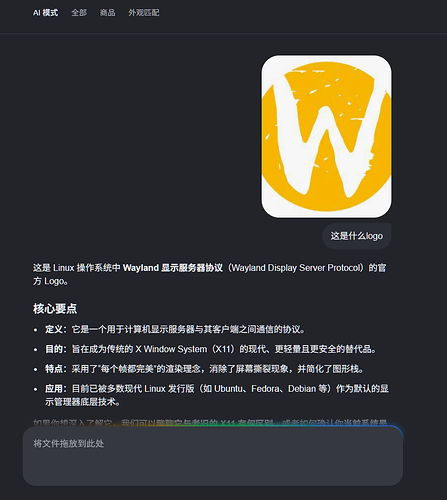Click the bold Wayland 显示服务器协议 text
This screenshot has width=447, height=500.
click(173, 268)
